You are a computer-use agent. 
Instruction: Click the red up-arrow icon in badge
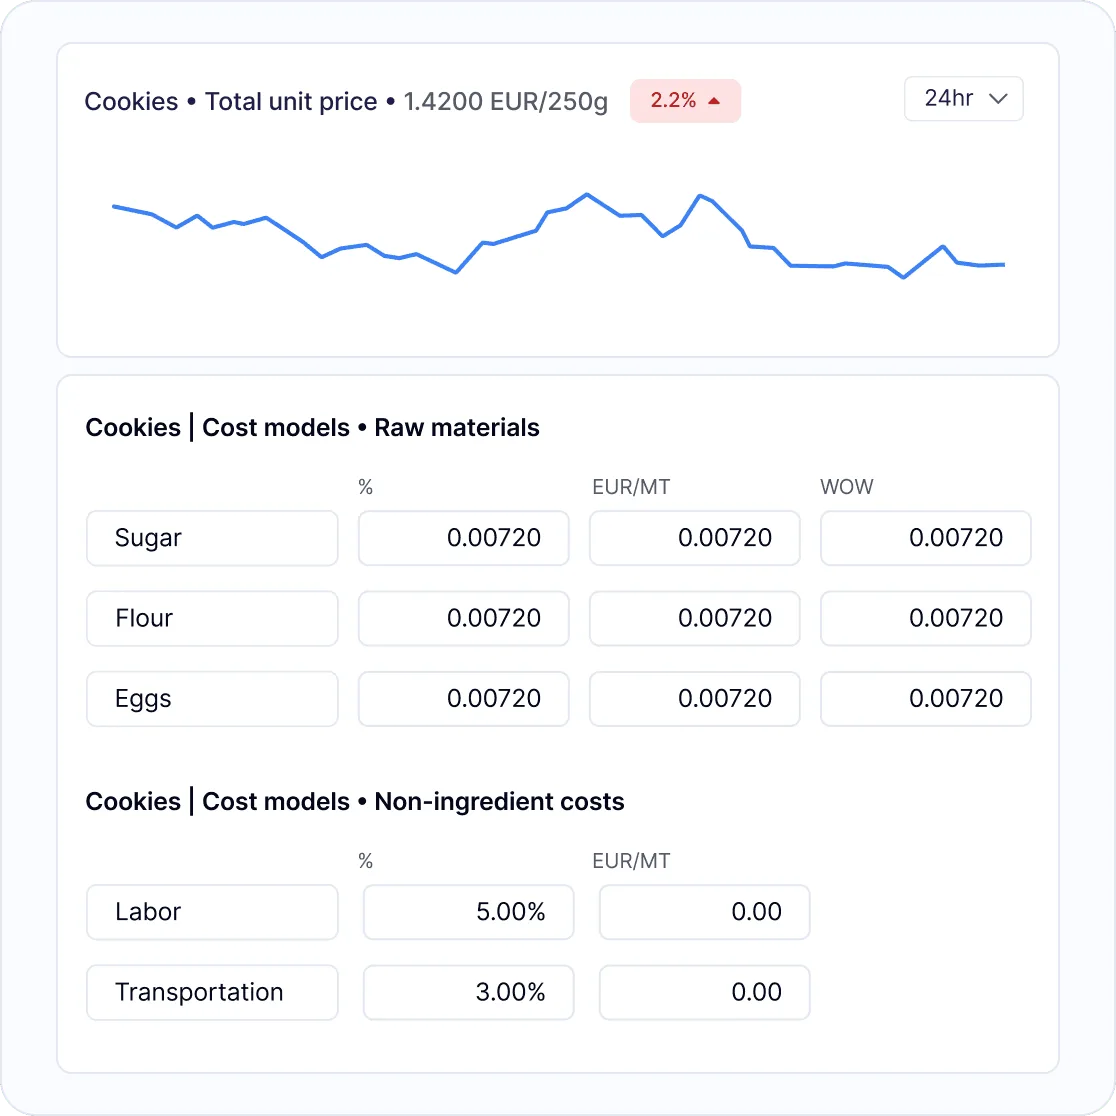pyautogui.click(x=714, y=101)
